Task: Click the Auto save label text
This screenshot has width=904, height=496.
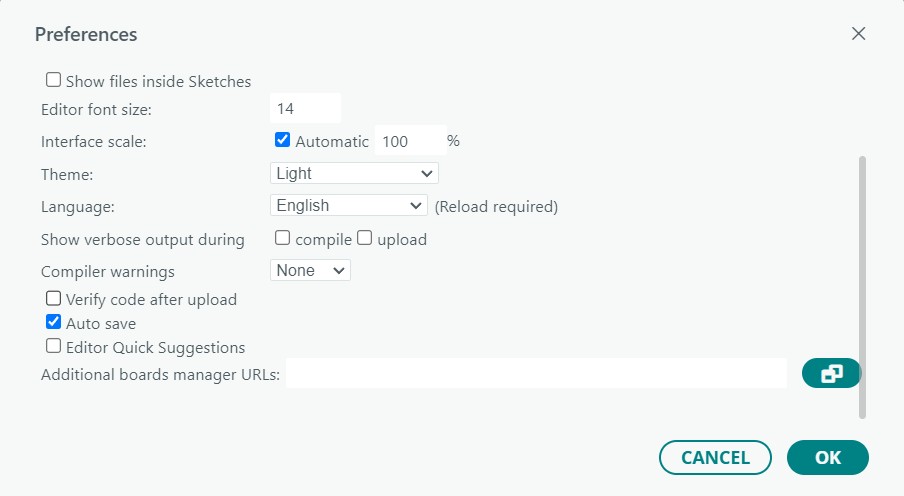Action: tap(101, 324)
